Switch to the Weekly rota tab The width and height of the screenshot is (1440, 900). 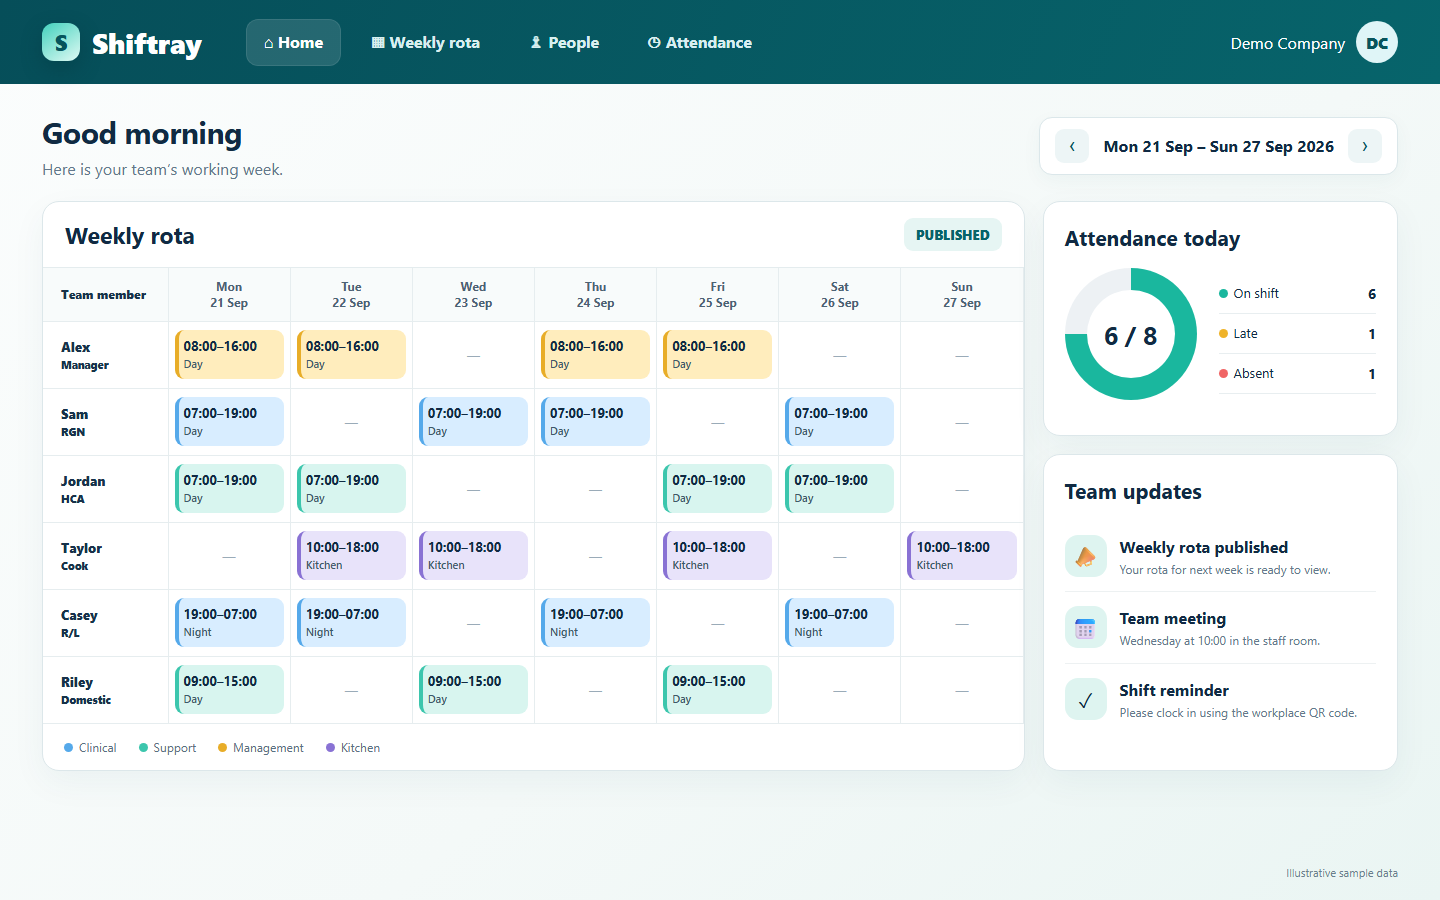[x=426, y=42]
